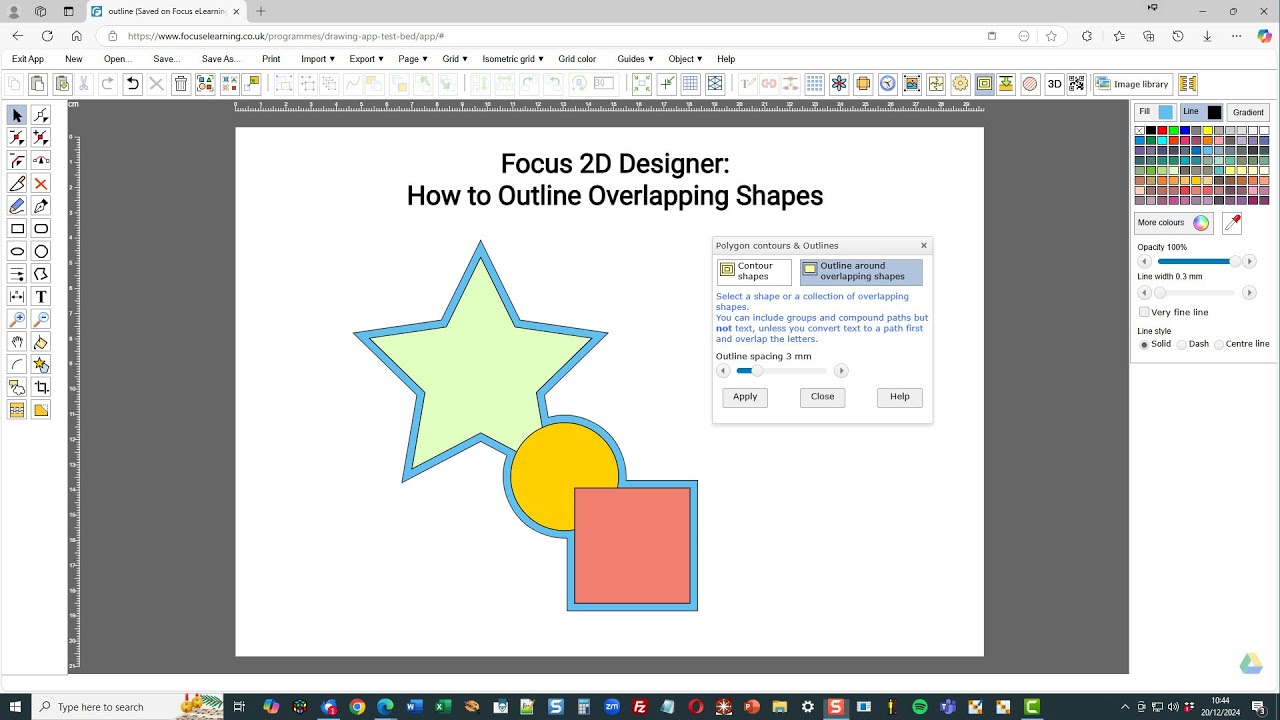Select the star shapes tool
The width and height of the screenshot is (1280, 720).
(41, 365)
